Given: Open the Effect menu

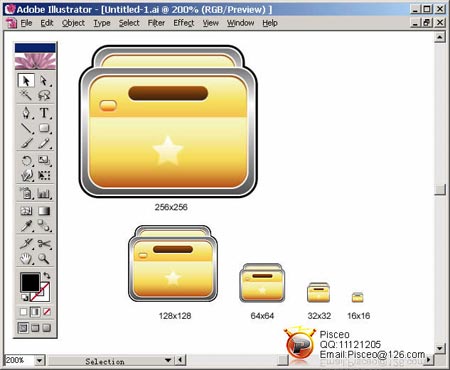Looking at the screenshot, I should pos(184,23).
